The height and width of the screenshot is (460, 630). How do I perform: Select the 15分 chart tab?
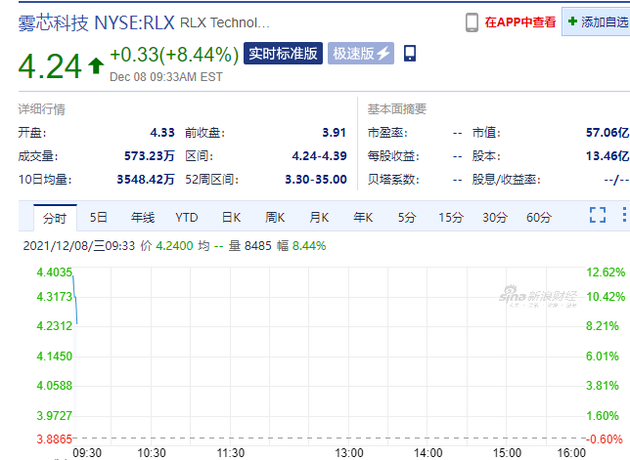point(451,218)
